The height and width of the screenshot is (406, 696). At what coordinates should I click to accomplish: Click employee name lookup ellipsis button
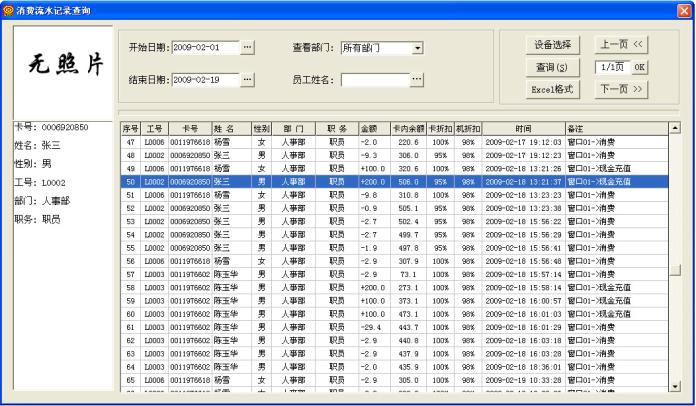click(x=417, y=79)
